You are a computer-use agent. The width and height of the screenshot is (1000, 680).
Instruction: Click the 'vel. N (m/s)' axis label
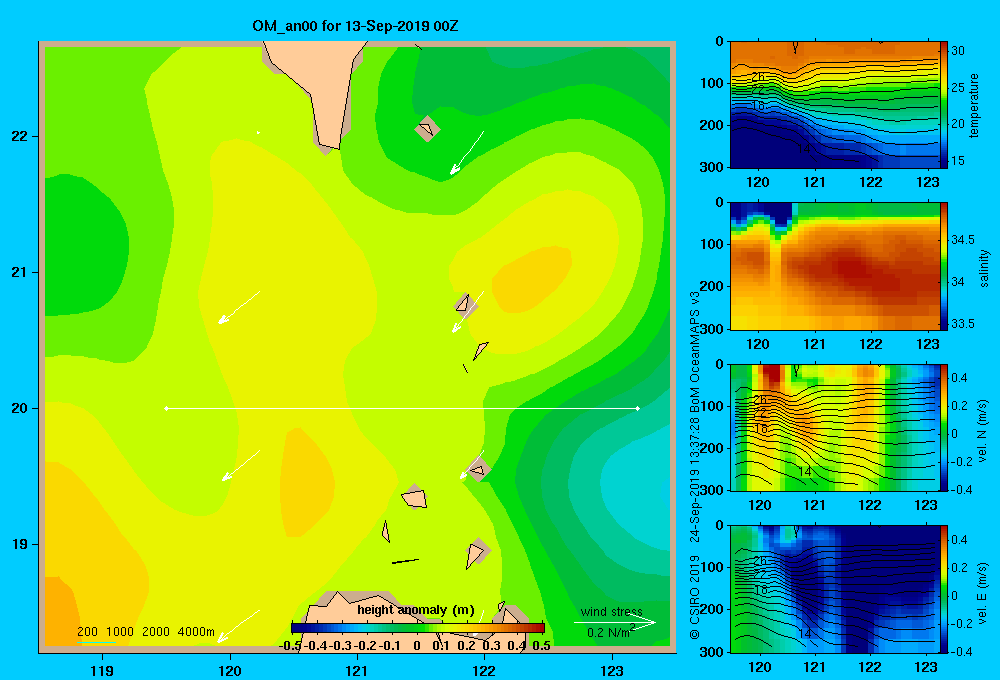coord(983,431)
